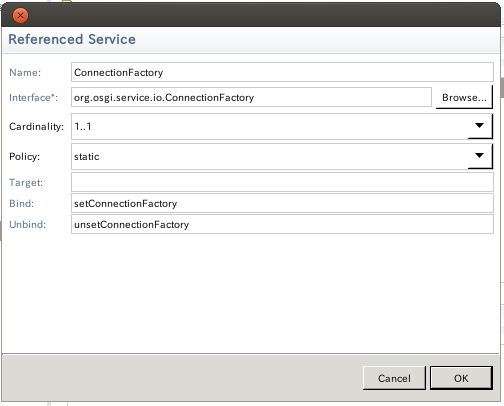Click the Target label link
This screenshot has width=504, height=406.
pos(26,182)
